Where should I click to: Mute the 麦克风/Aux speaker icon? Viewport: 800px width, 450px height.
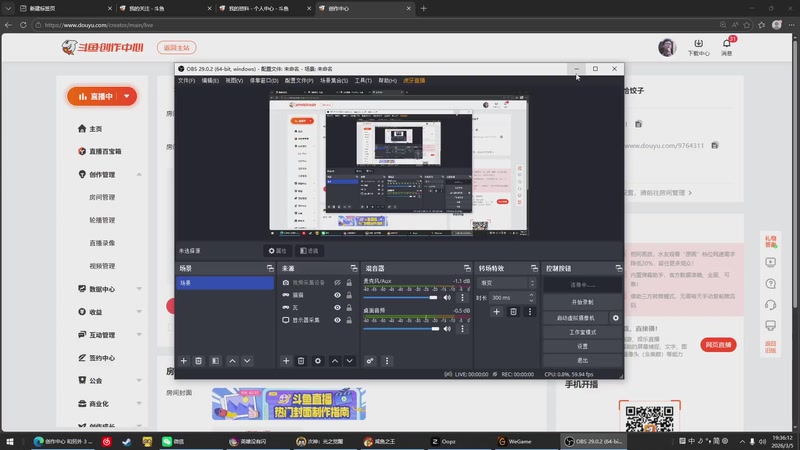click(x=447, y=297)
